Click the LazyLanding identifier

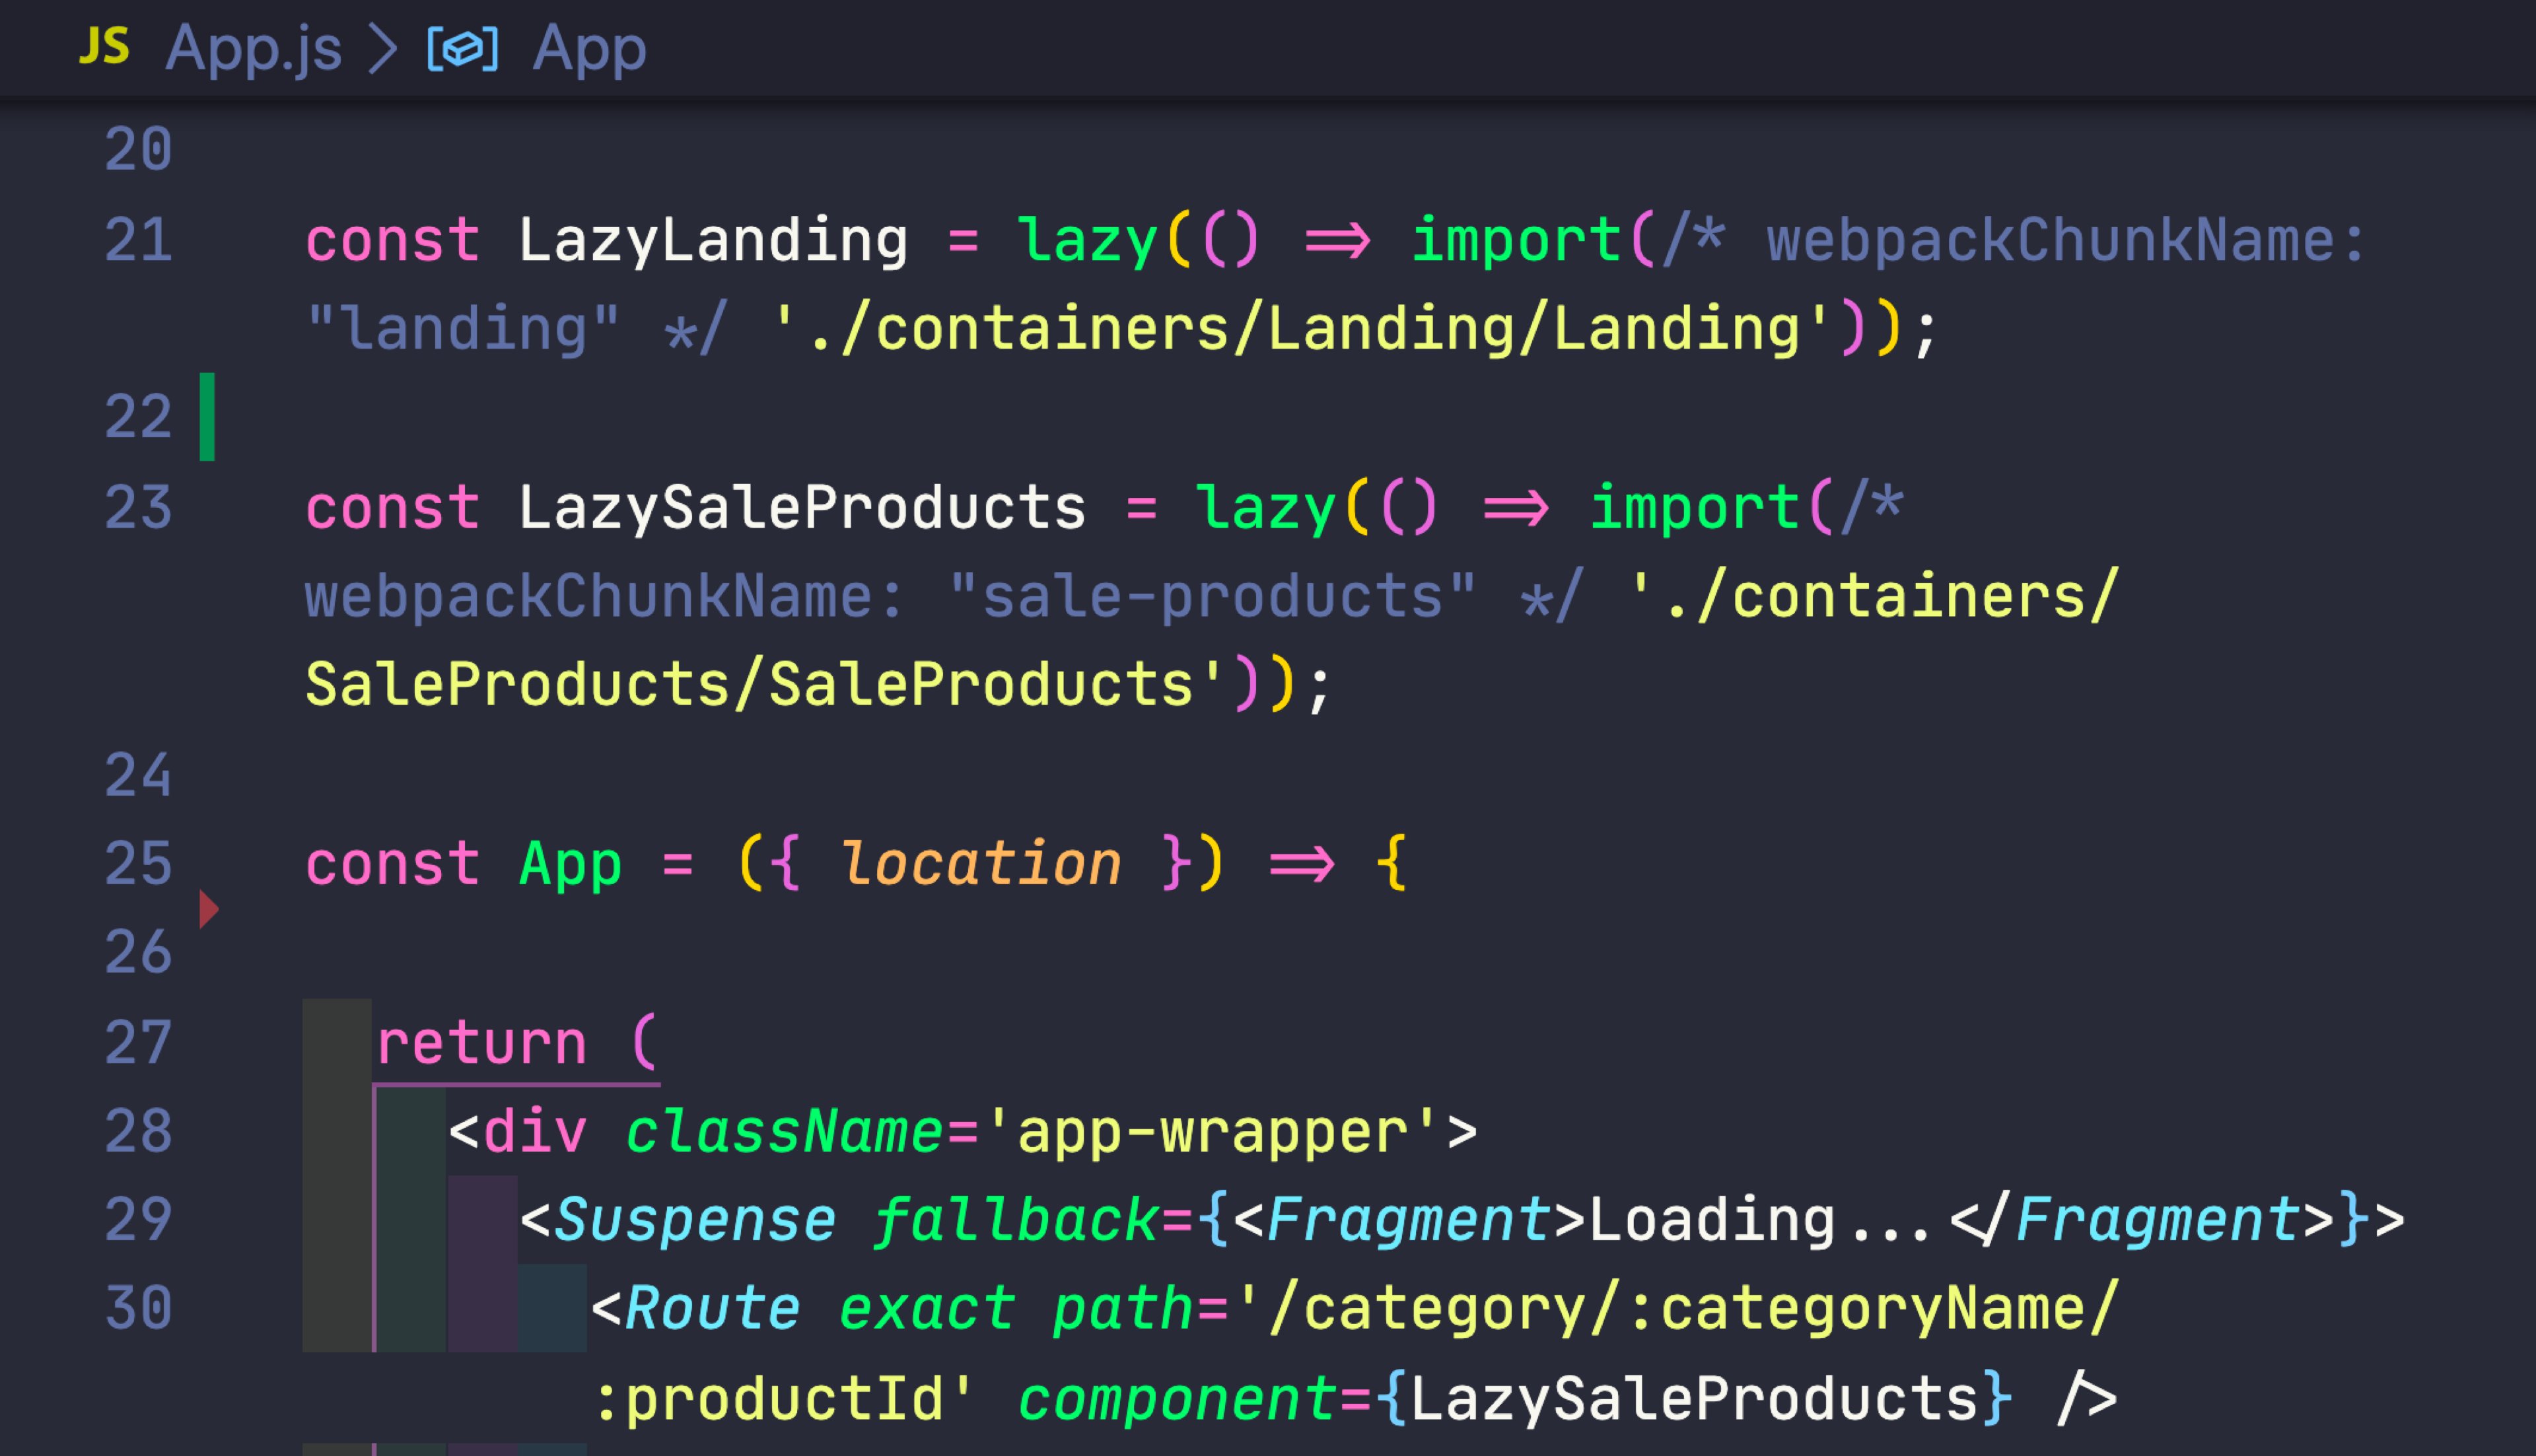click(712, 241)
